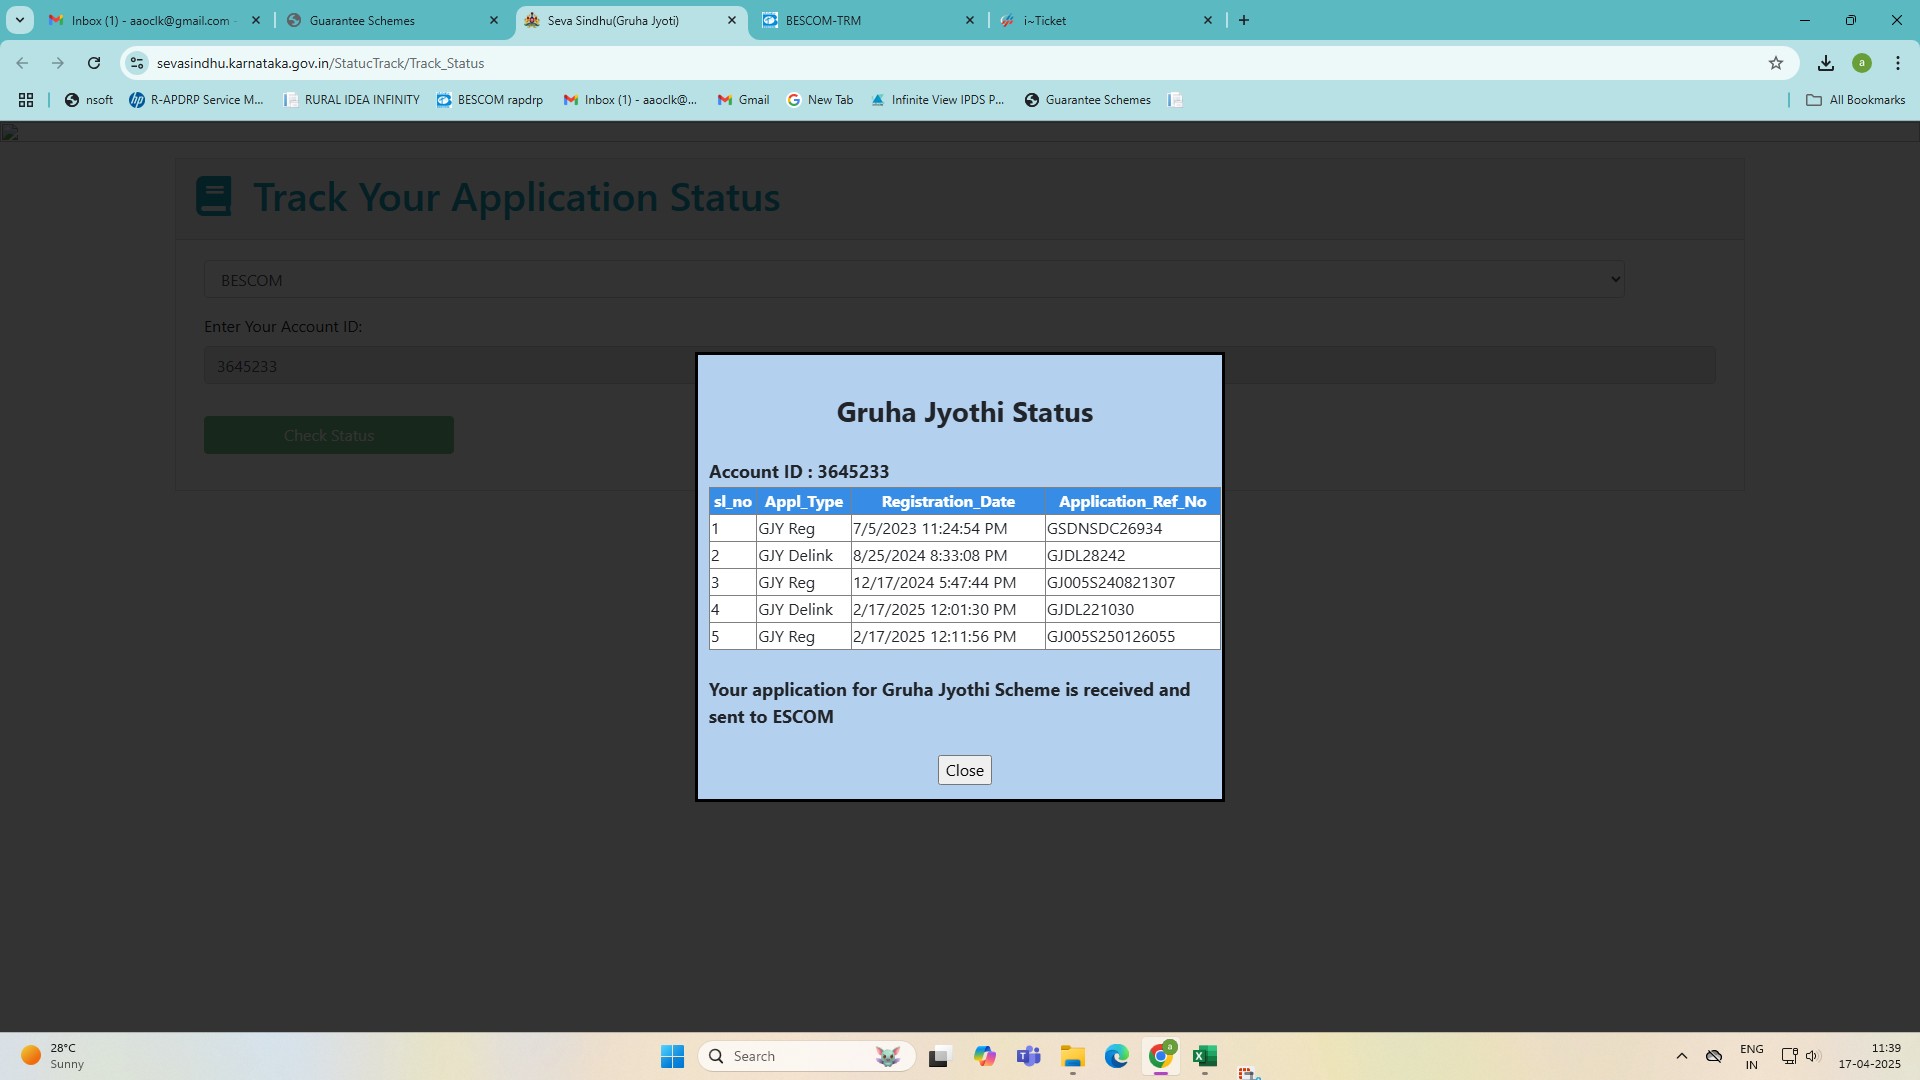Open Excel from taskbar
1920x1080 pixels.
tap(1205, 1056)
